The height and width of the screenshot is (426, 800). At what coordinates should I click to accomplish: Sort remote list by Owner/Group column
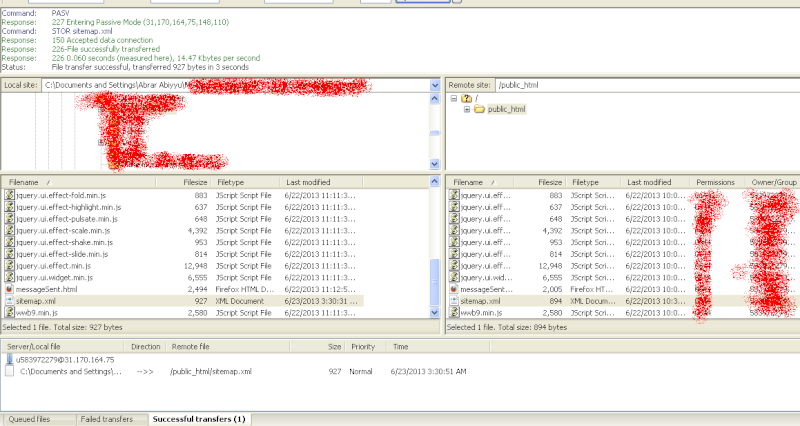point(773,182)
